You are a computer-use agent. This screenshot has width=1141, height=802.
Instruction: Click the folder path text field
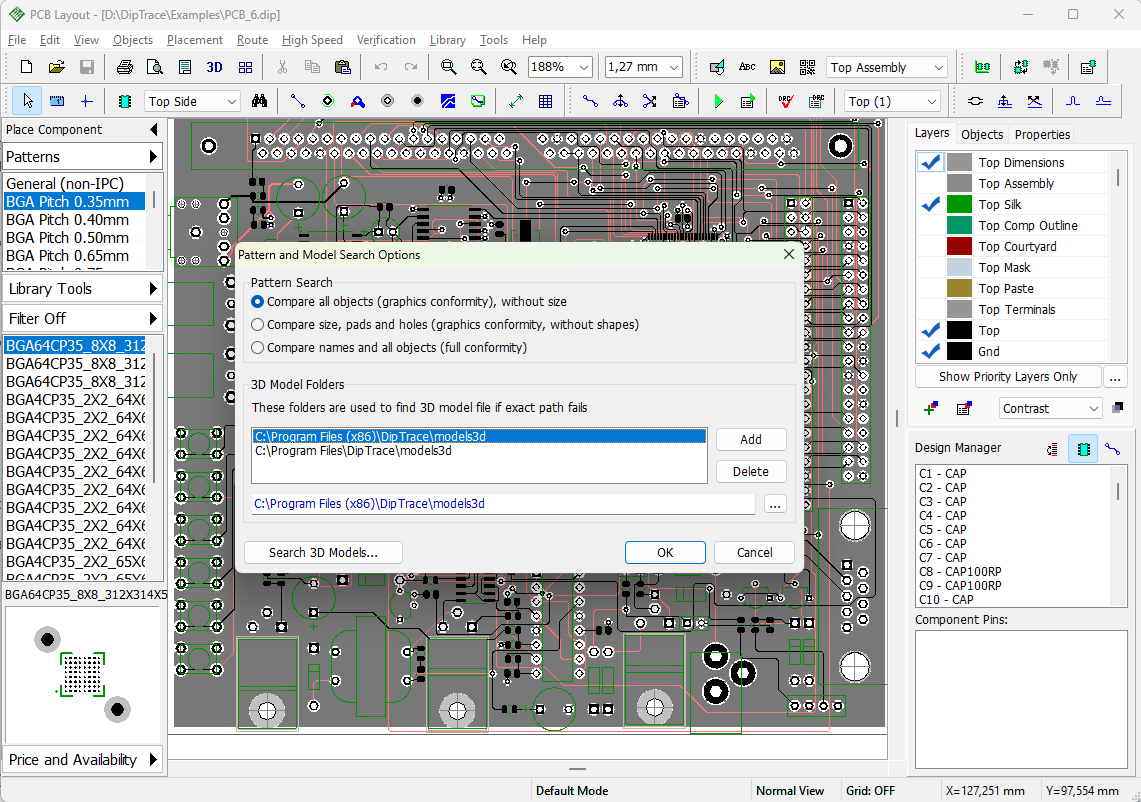pos(504,504)
